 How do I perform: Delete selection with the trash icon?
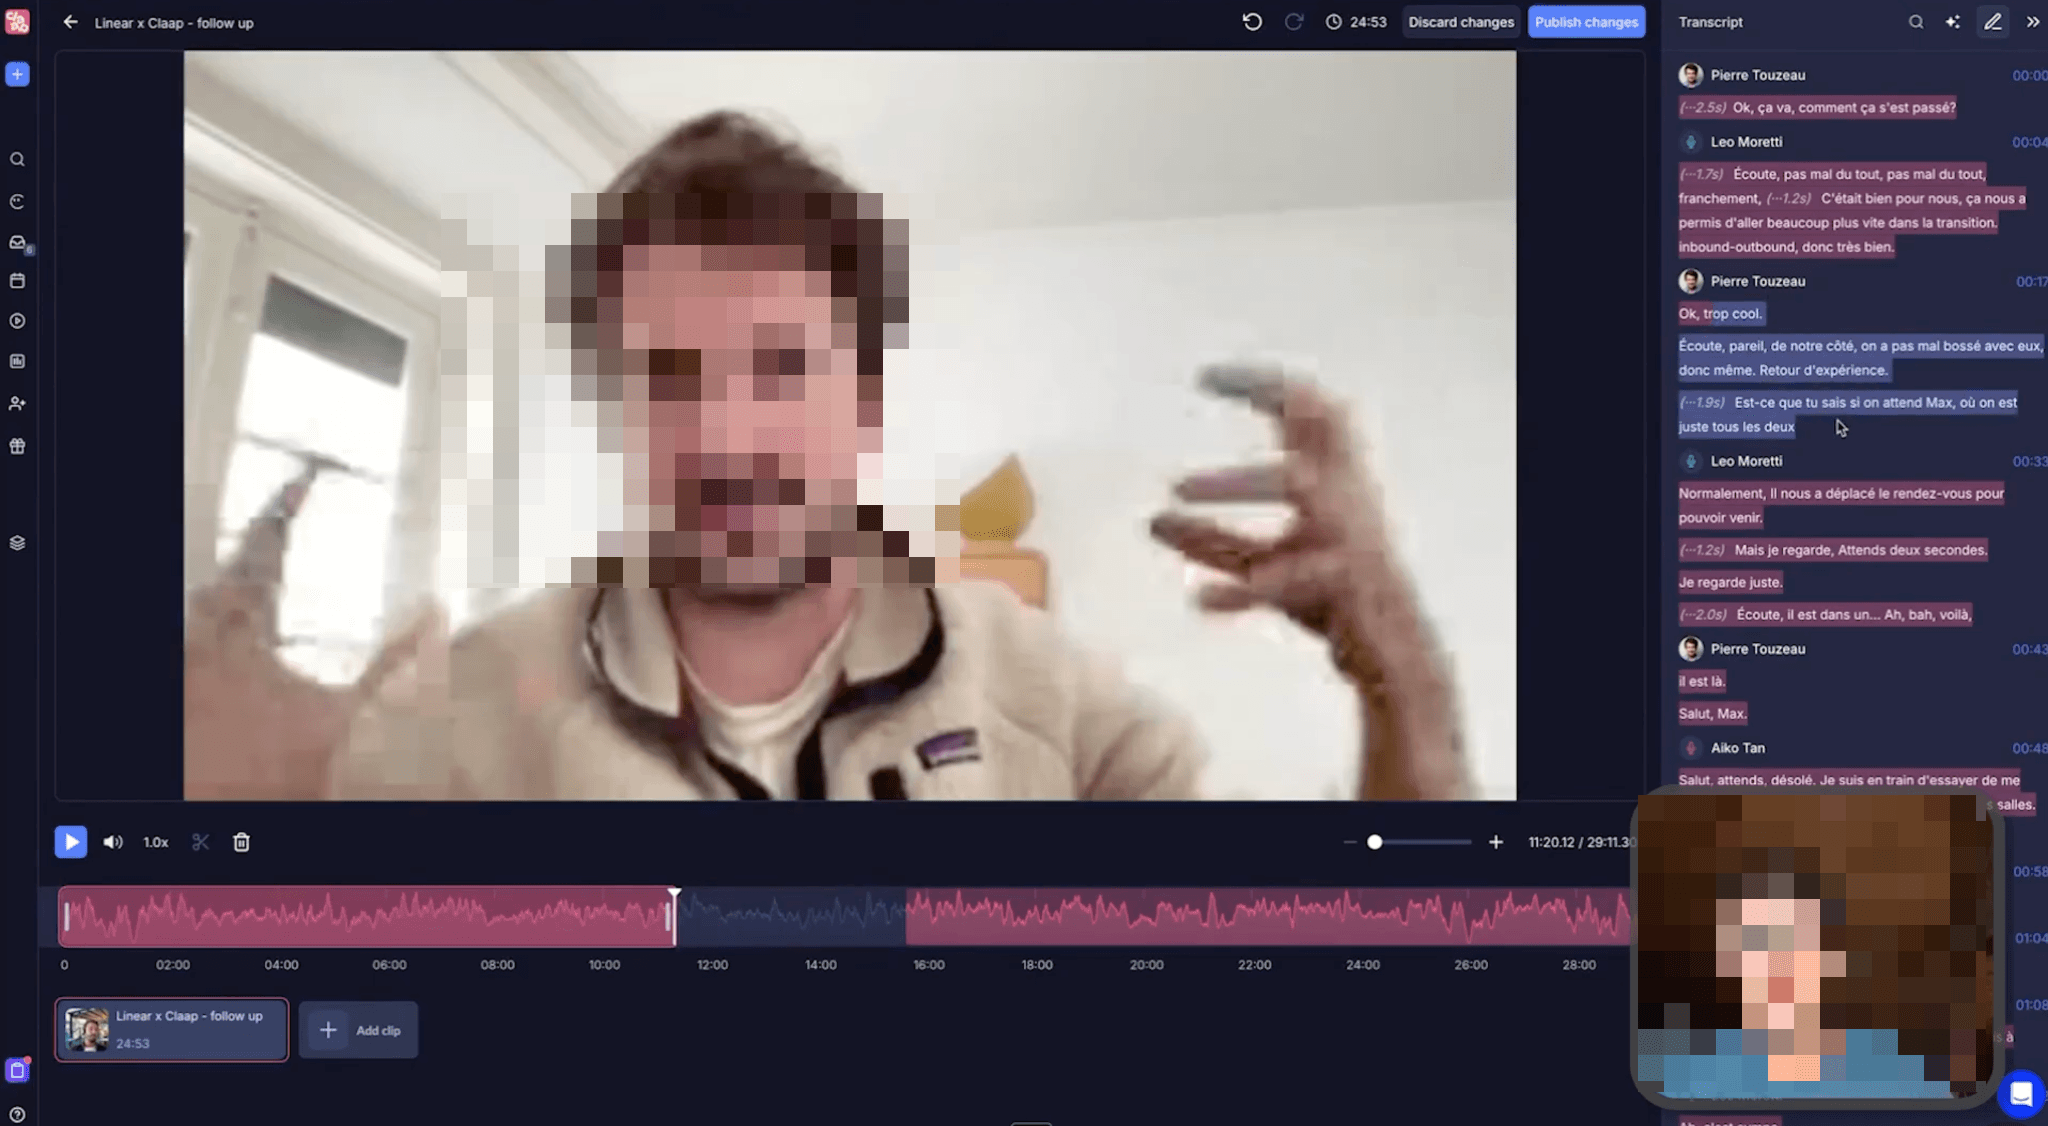[x=241, y=842]
